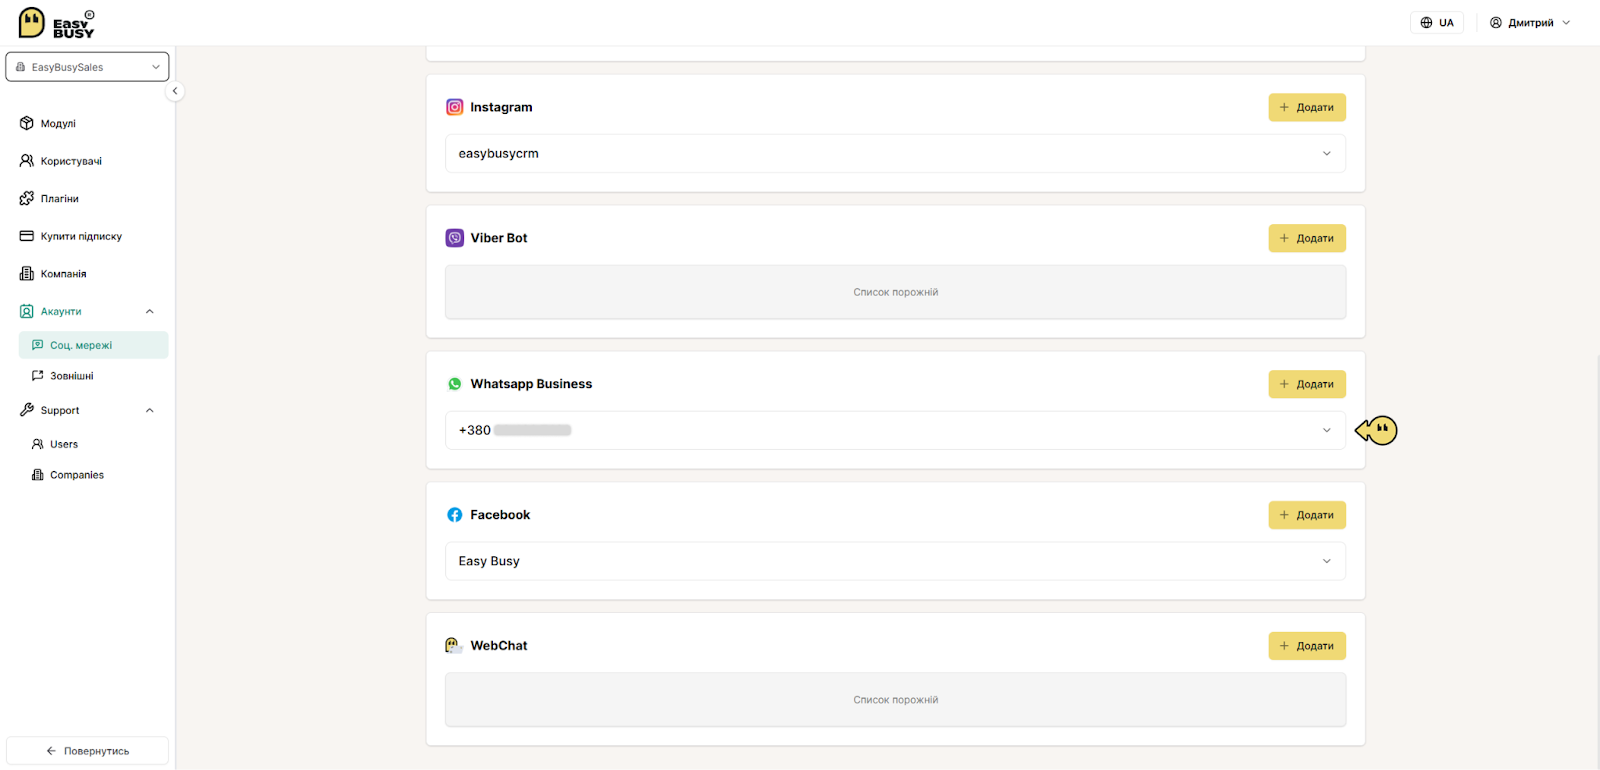The image size is (1600, 770).
Task: Expand the +380 Whatsapp number row
Action: point(895,430)
